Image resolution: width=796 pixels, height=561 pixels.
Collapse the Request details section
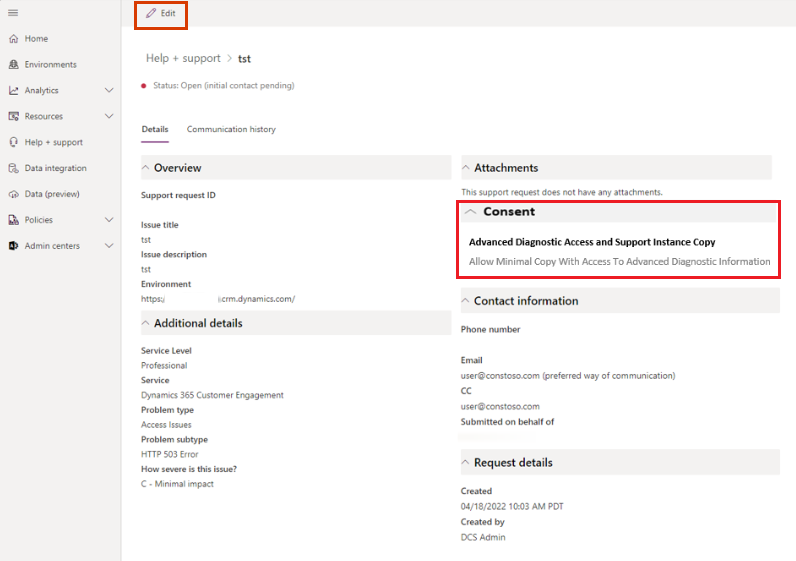pyautogui.click(x=466, y=462)
